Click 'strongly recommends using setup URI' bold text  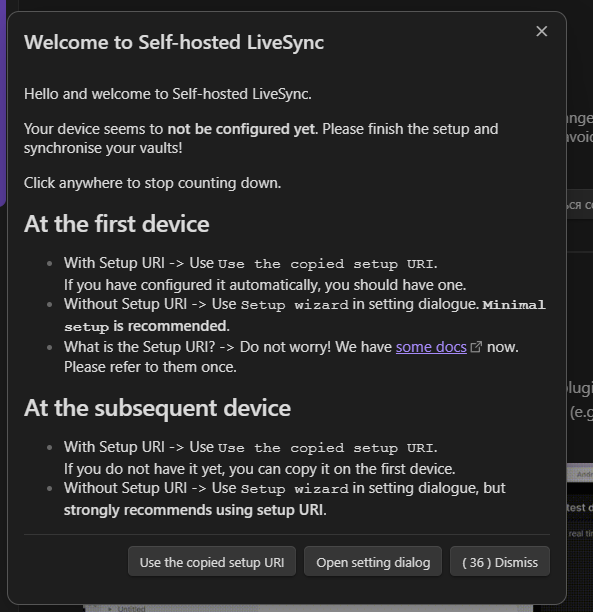click(x=194, y=510)
